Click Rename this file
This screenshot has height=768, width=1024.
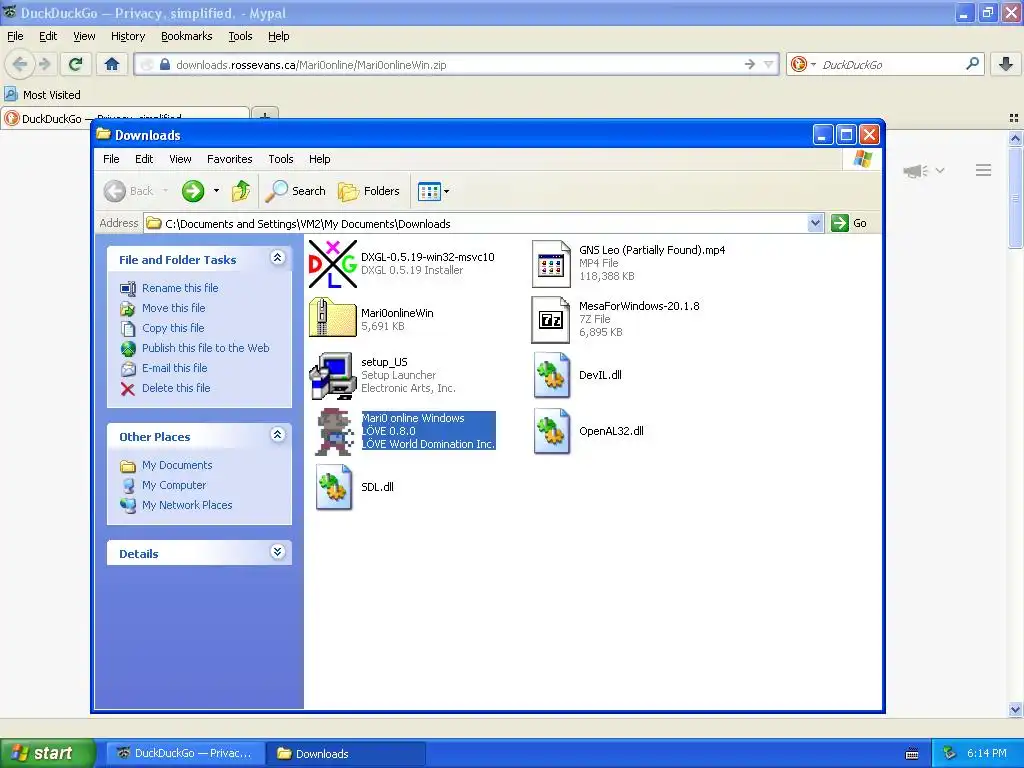tap(180, 288)
